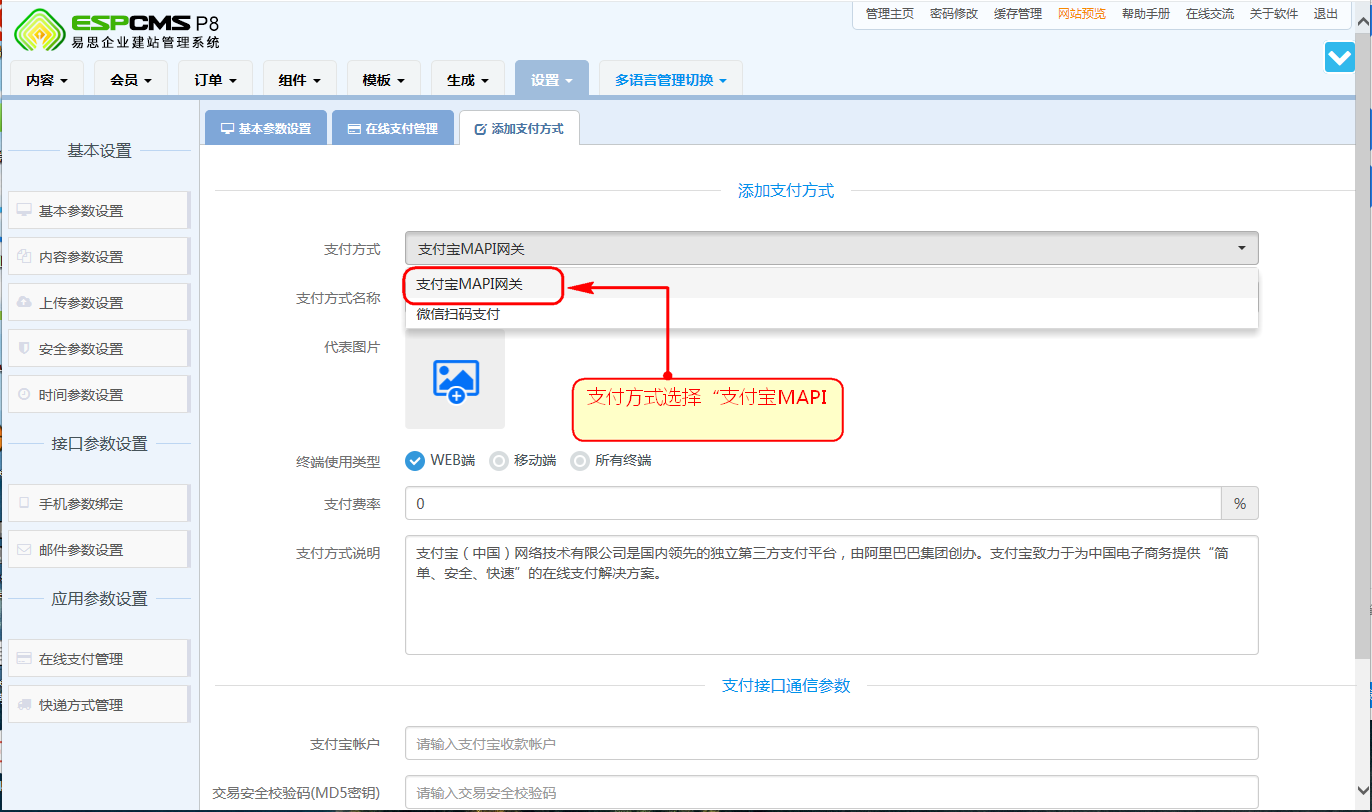Switch to the 基本参数设置 tab

[x=266, y=128]
